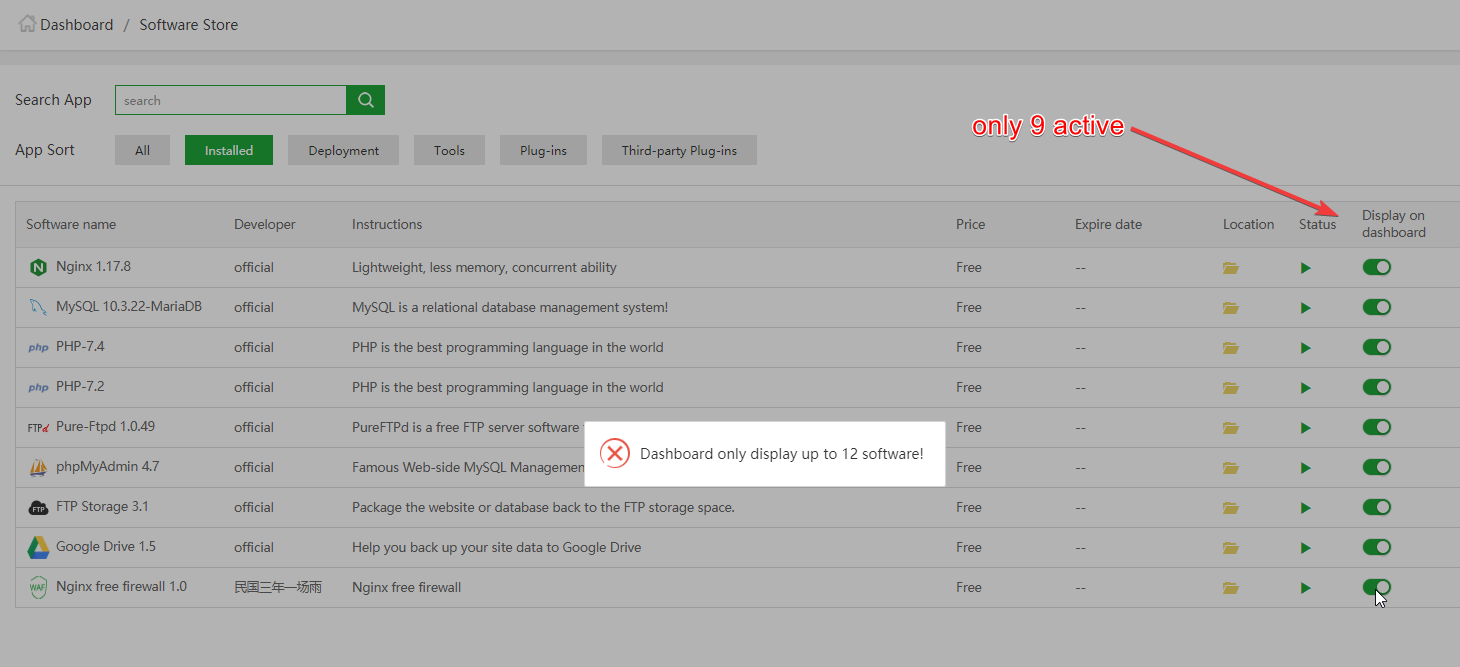Click the MySQL status play icon
Viewport: 1460px width, 667px height.
1305,308
